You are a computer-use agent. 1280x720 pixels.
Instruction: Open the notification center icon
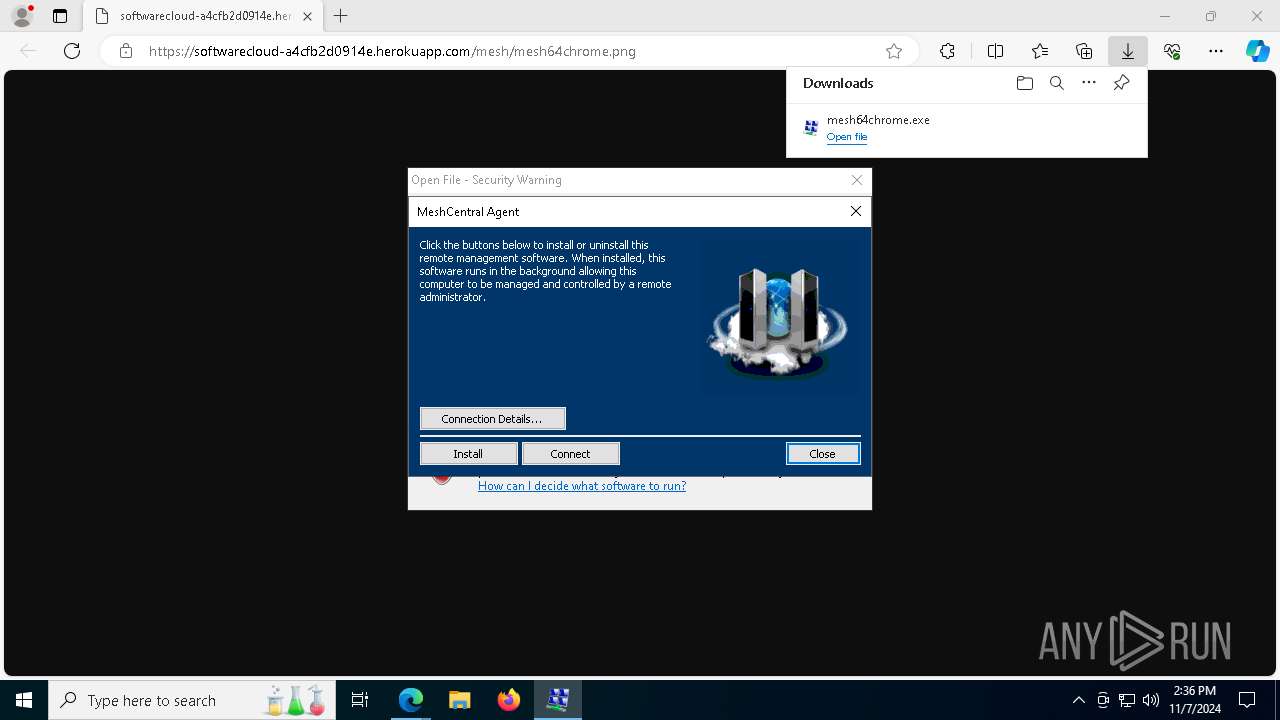(1247, 700)
